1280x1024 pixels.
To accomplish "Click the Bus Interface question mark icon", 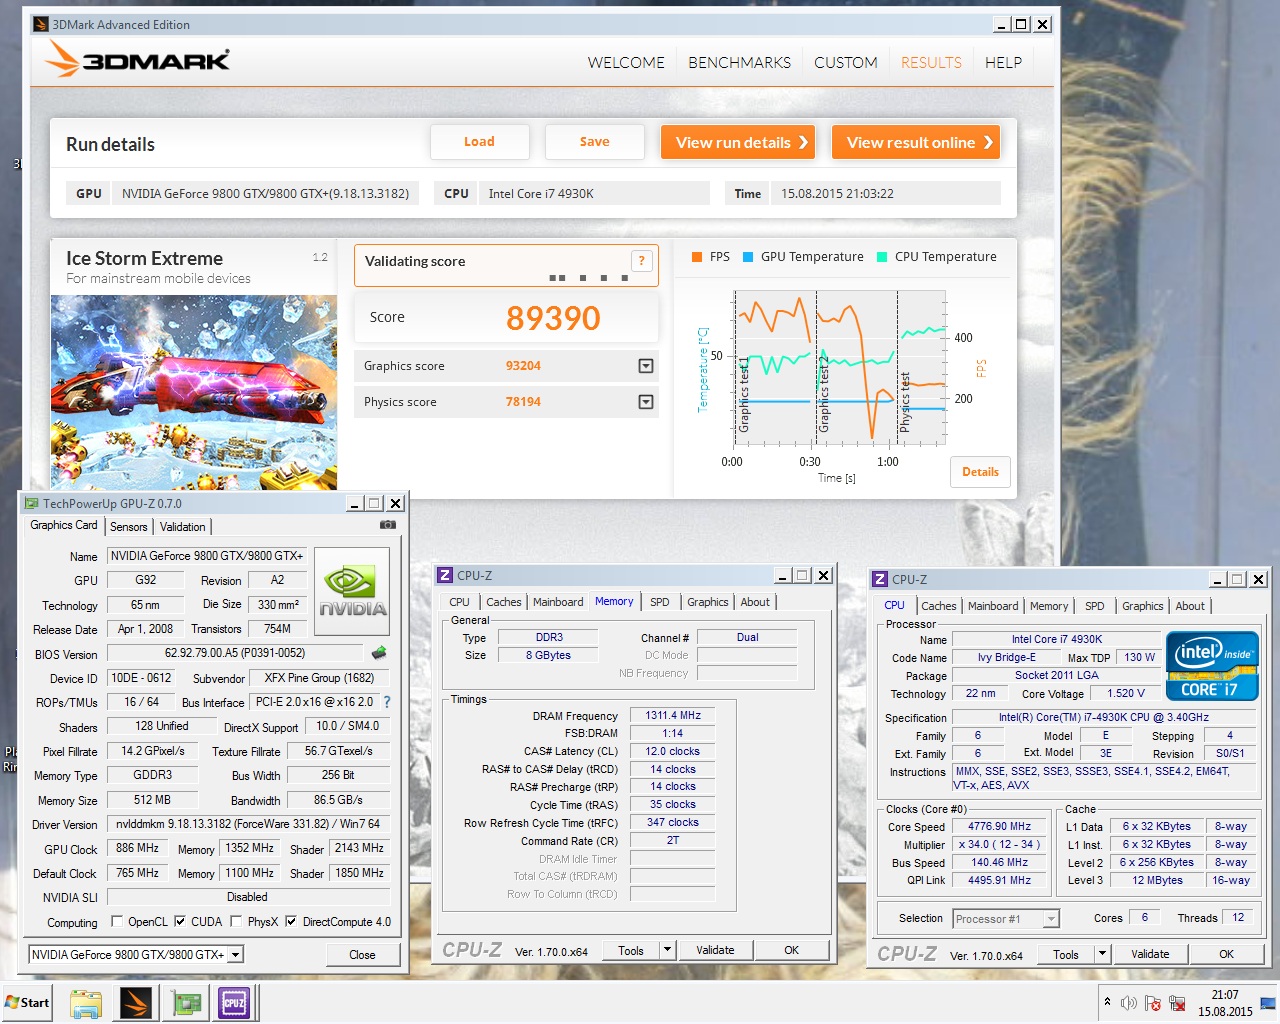I will tap(387, 702).
